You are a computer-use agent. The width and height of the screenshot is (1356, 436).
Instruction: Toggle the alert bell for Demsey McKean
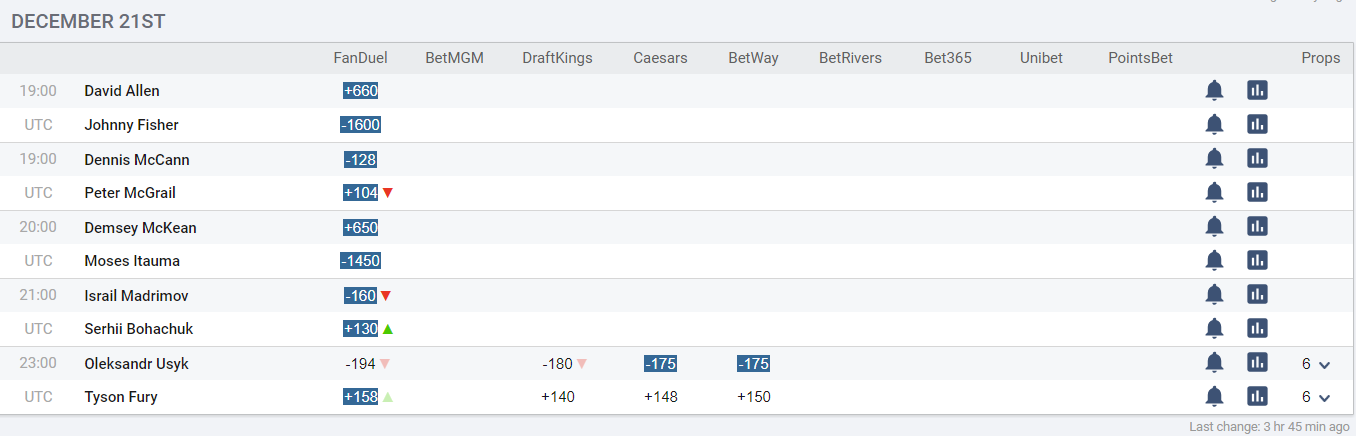[1214, 227]
